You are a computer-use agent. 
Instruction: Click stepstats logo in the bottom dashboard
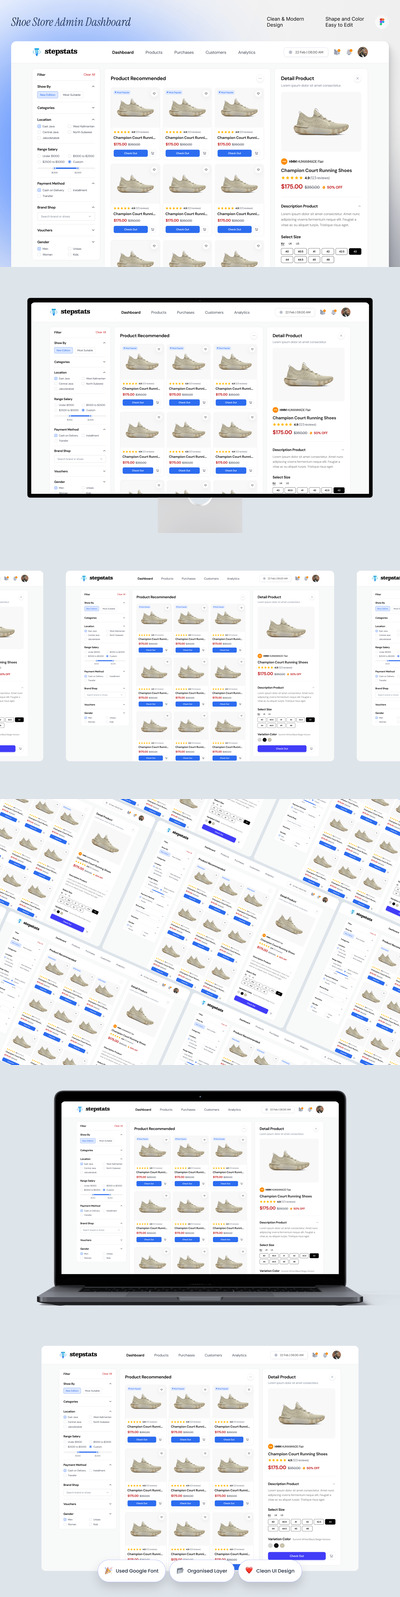(78, 1355)
